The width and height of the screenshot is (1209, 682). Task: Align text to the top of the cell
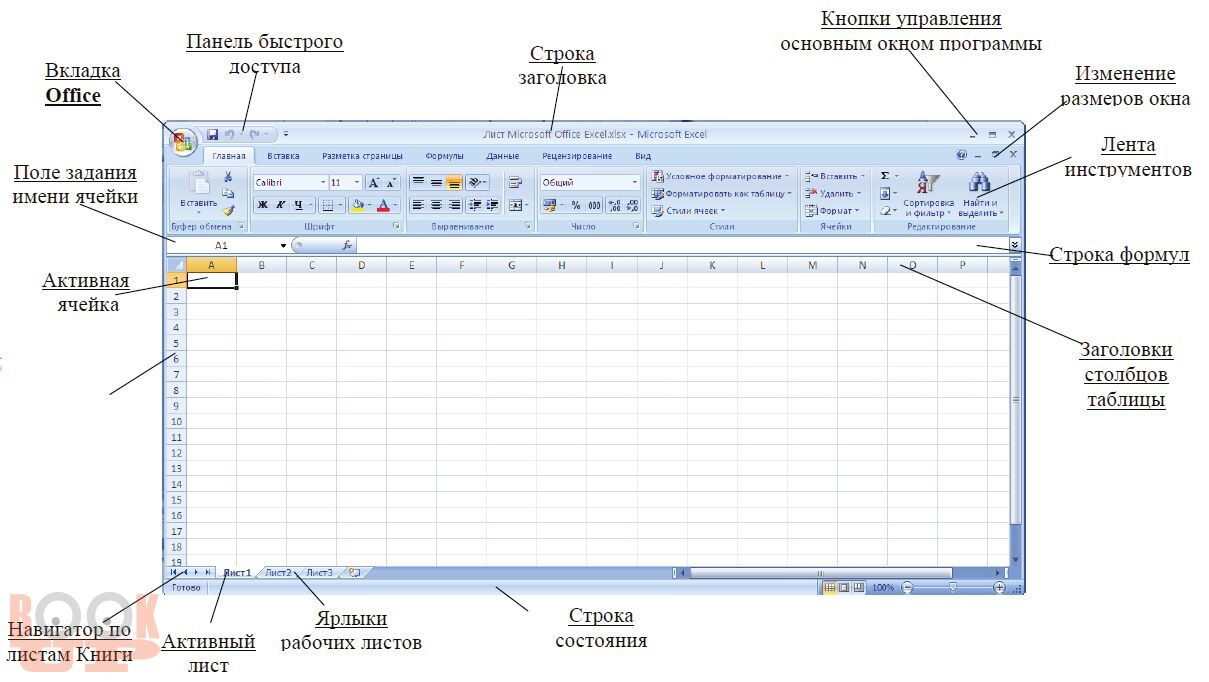click(x=418, y=182)
